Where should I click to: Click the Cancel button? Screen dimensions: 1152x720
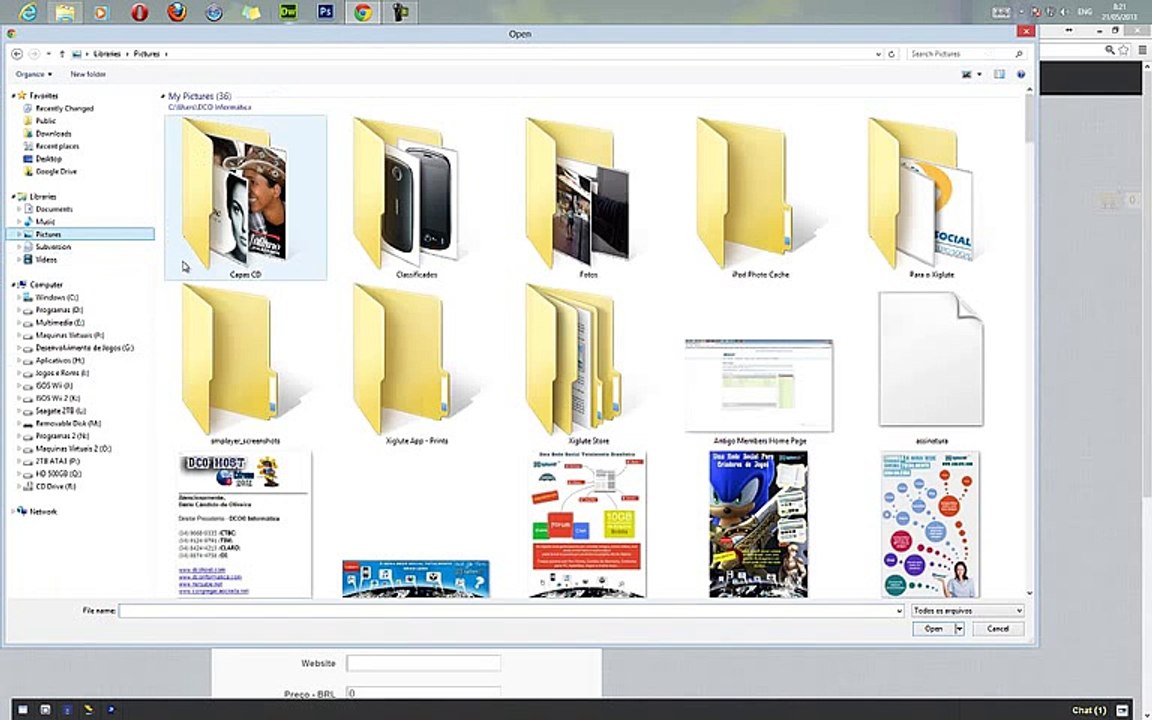click(998, 629)
